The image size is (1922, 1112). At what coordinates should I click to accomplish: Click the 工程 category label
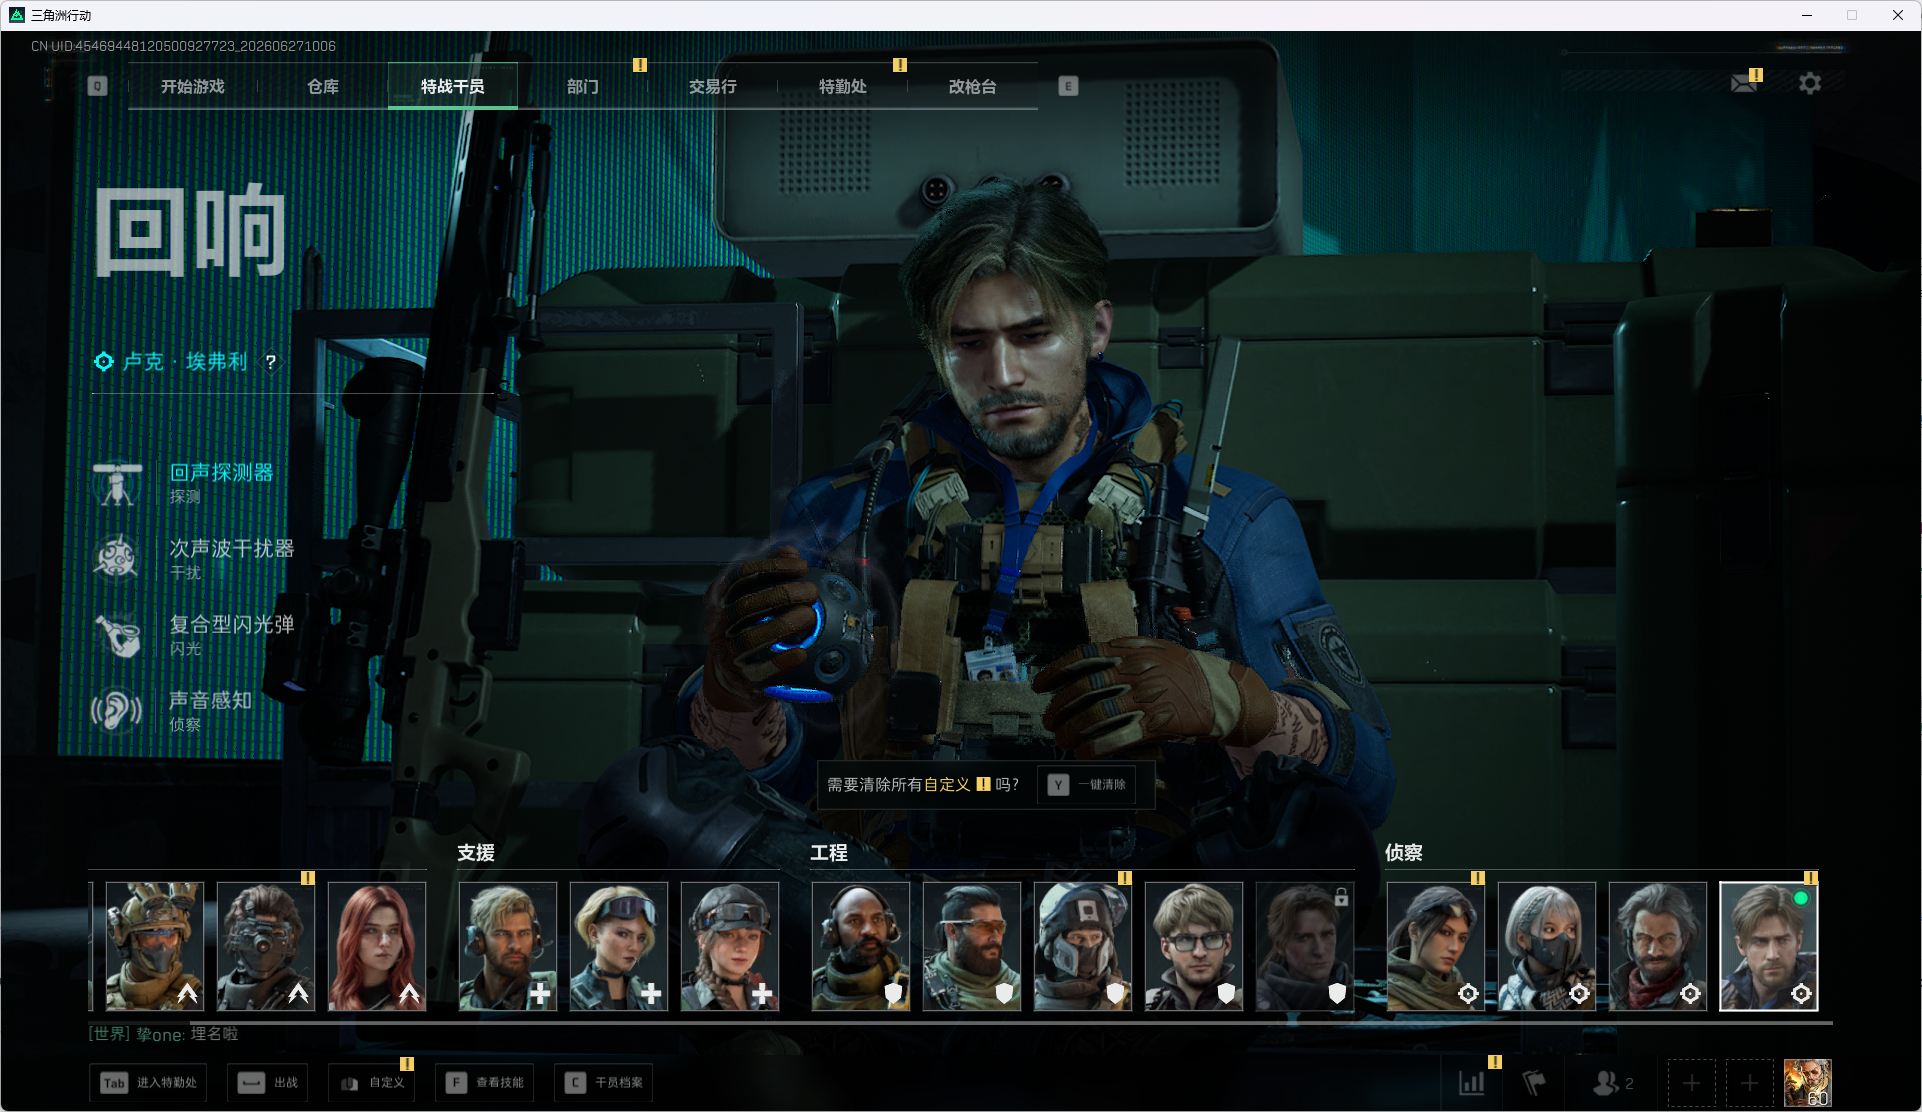pyautogui.click(x=829, y=853)
